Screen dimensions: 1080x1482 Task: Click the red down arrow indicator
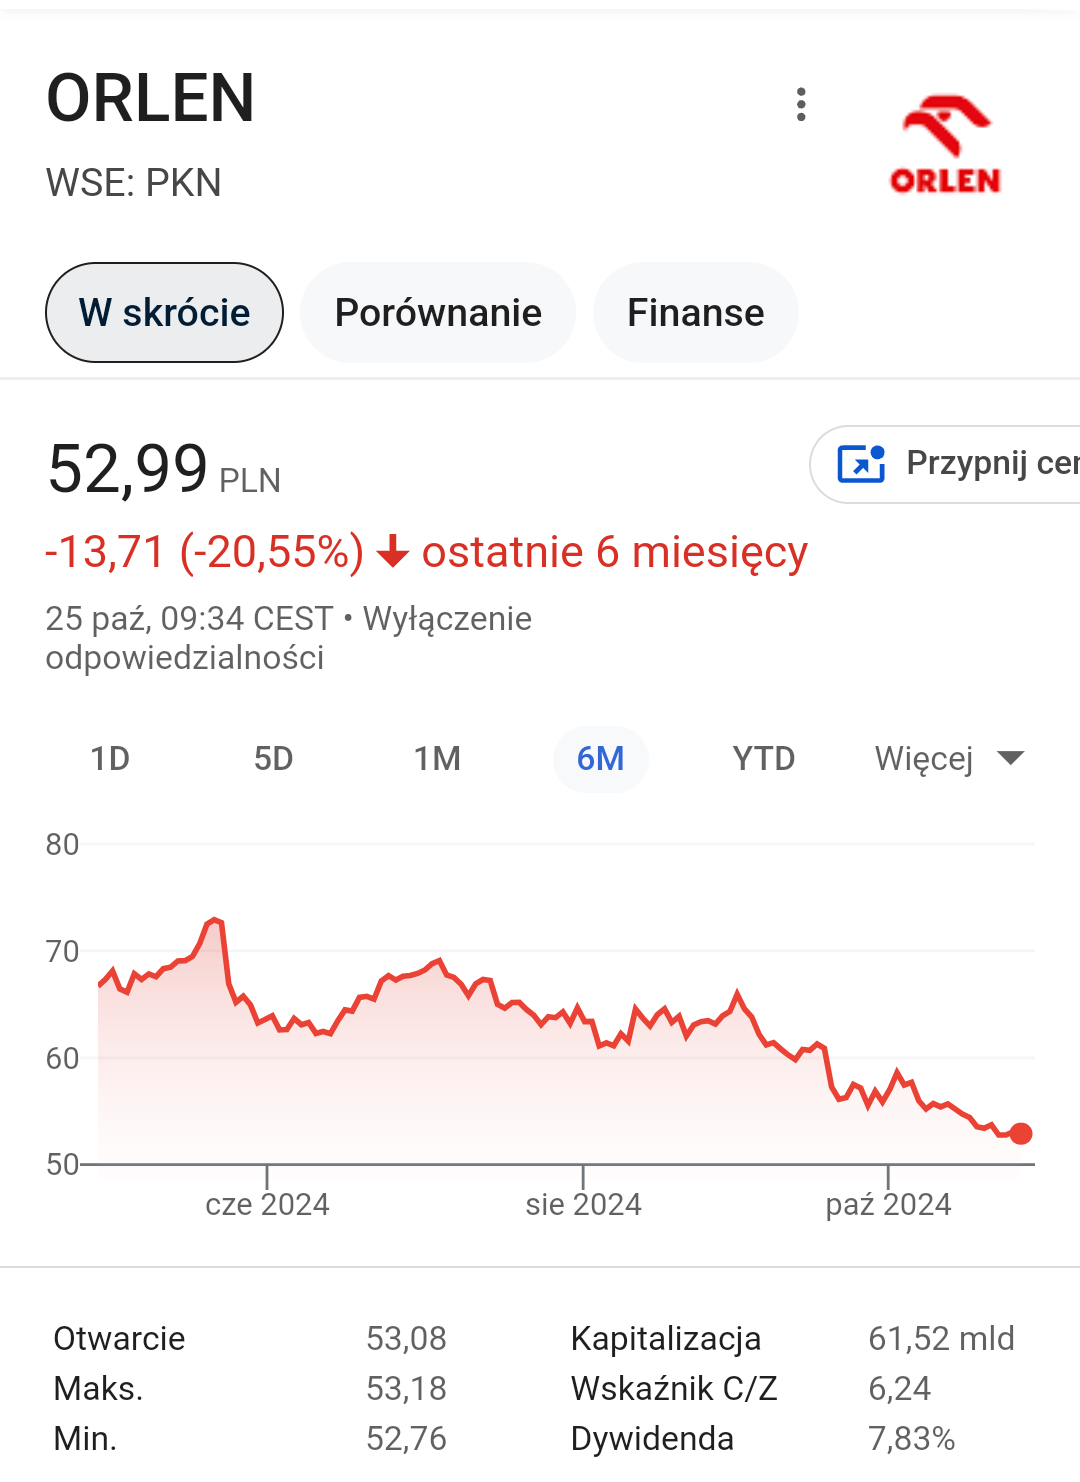click(393, 551)
